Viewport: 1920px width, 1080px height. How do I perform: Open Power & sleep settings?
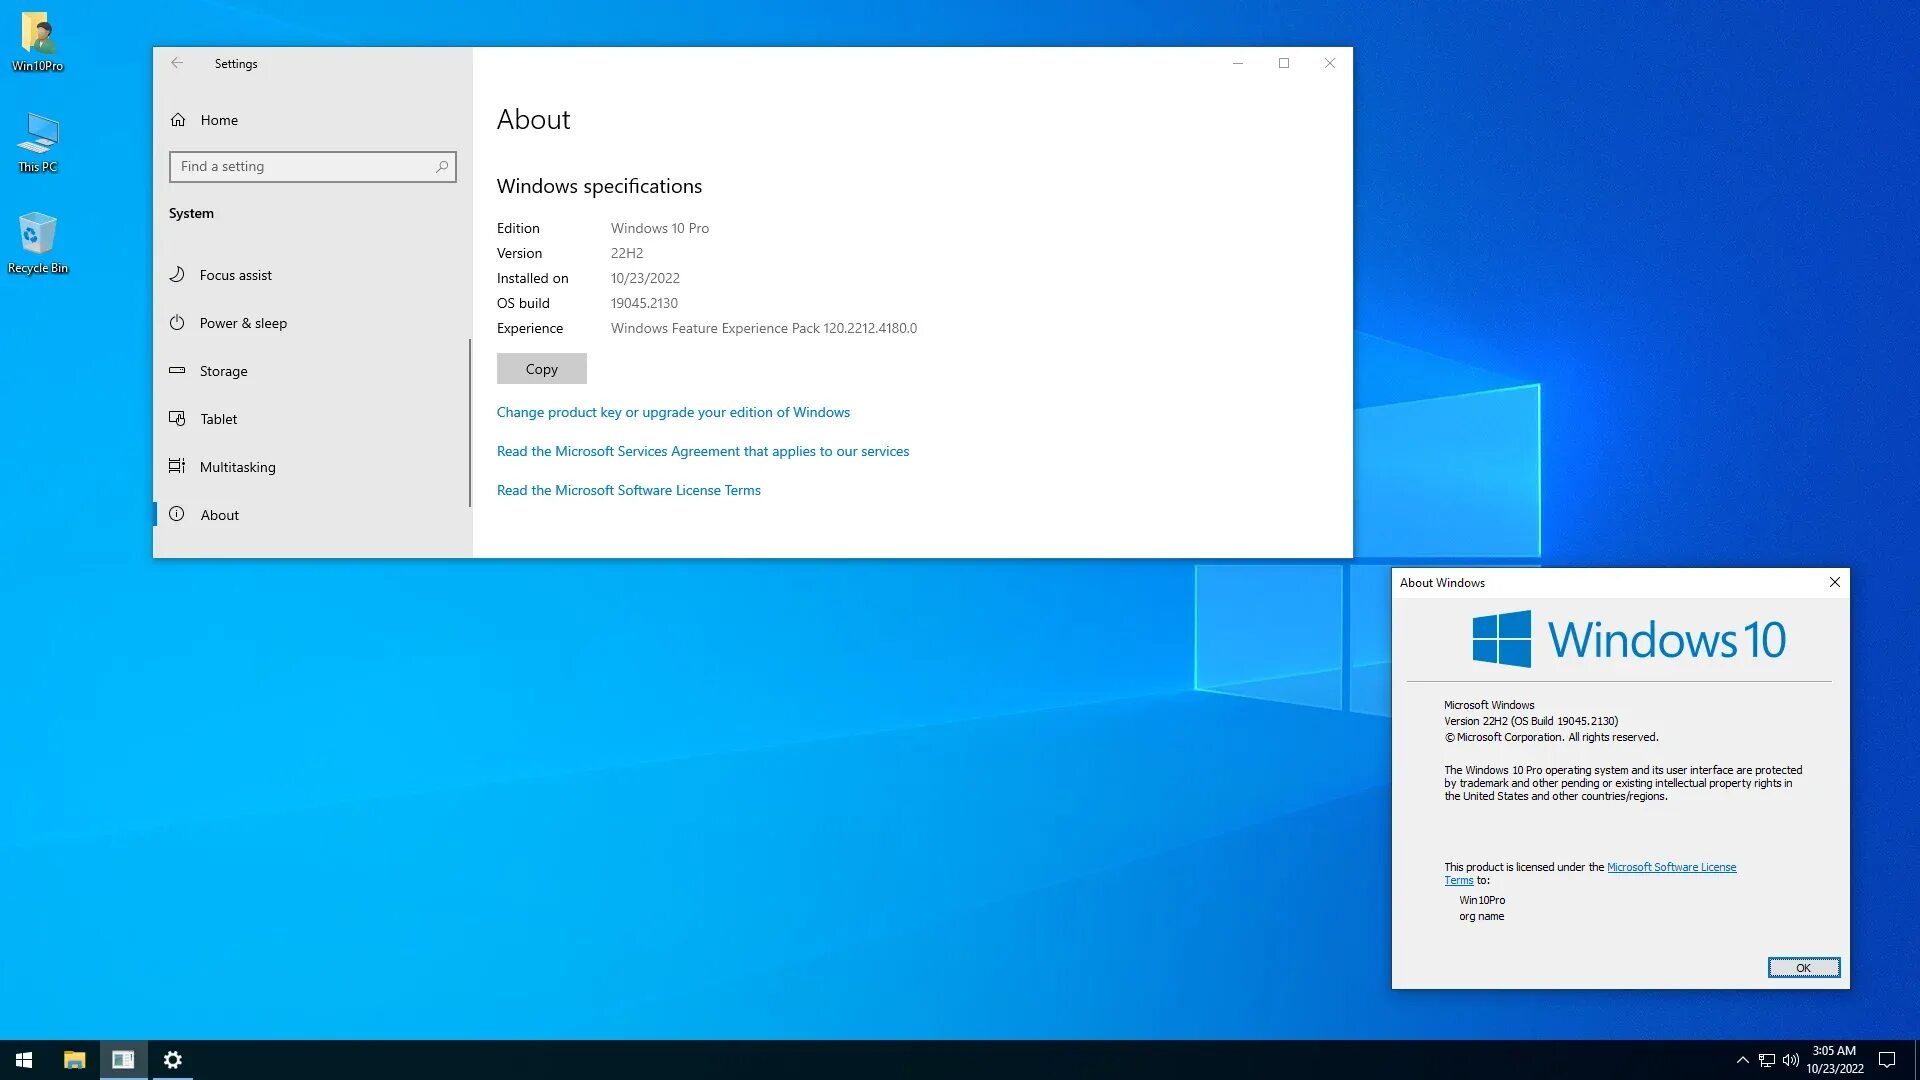(243, 323)
